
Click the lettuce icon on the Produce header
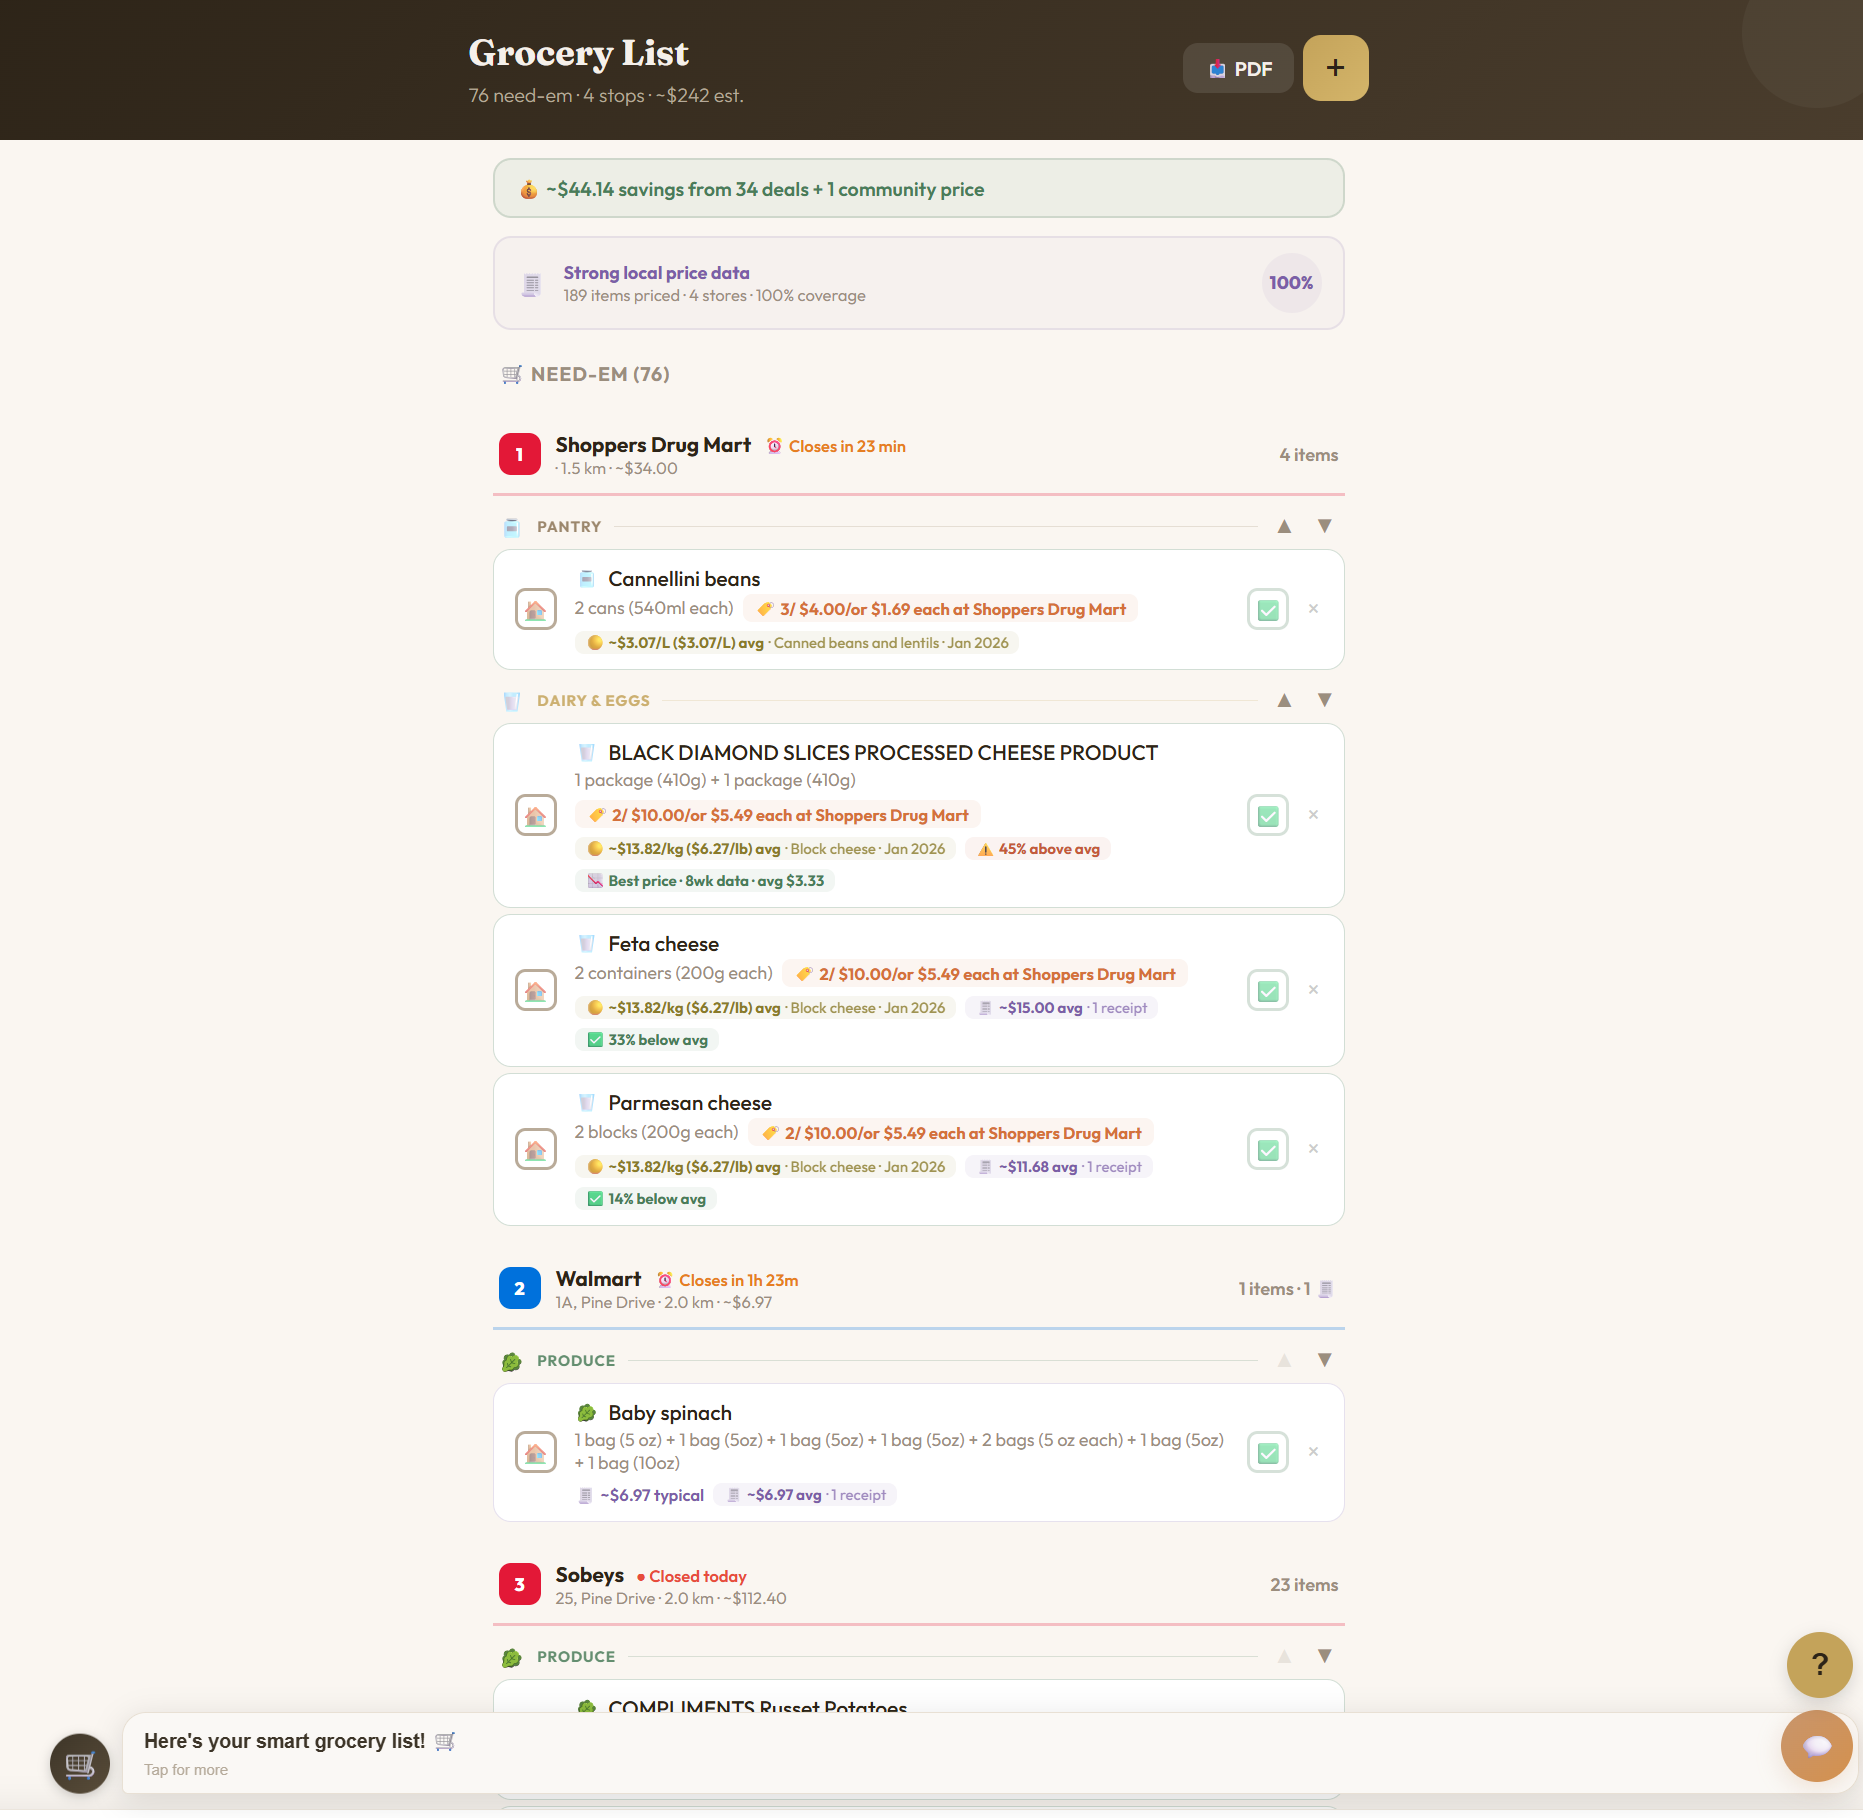(513, 1361)
